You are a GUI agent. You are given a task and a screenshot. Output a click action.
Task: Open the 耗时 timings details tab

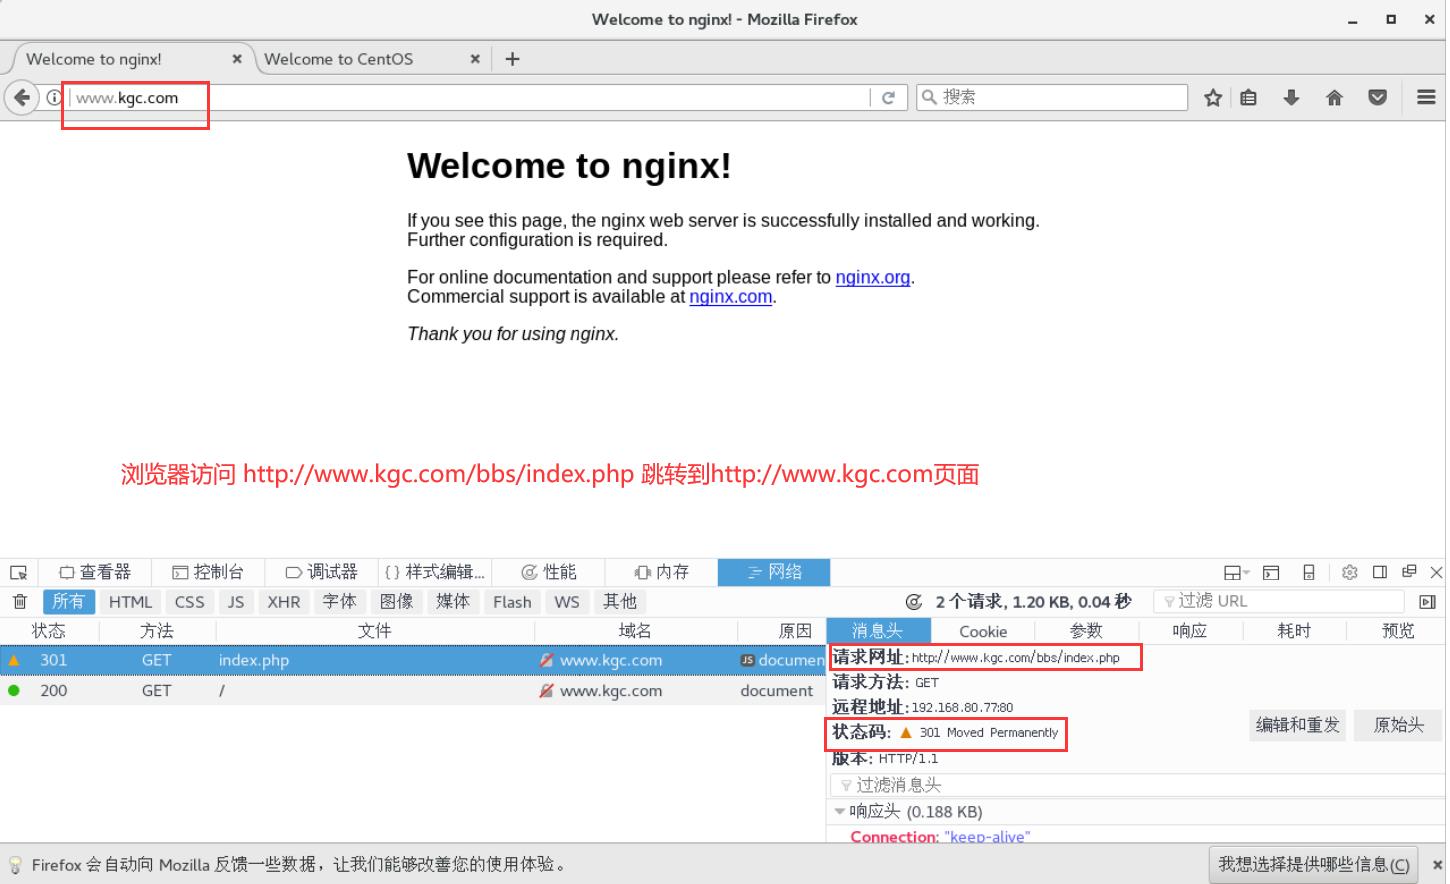point(1294,631)
